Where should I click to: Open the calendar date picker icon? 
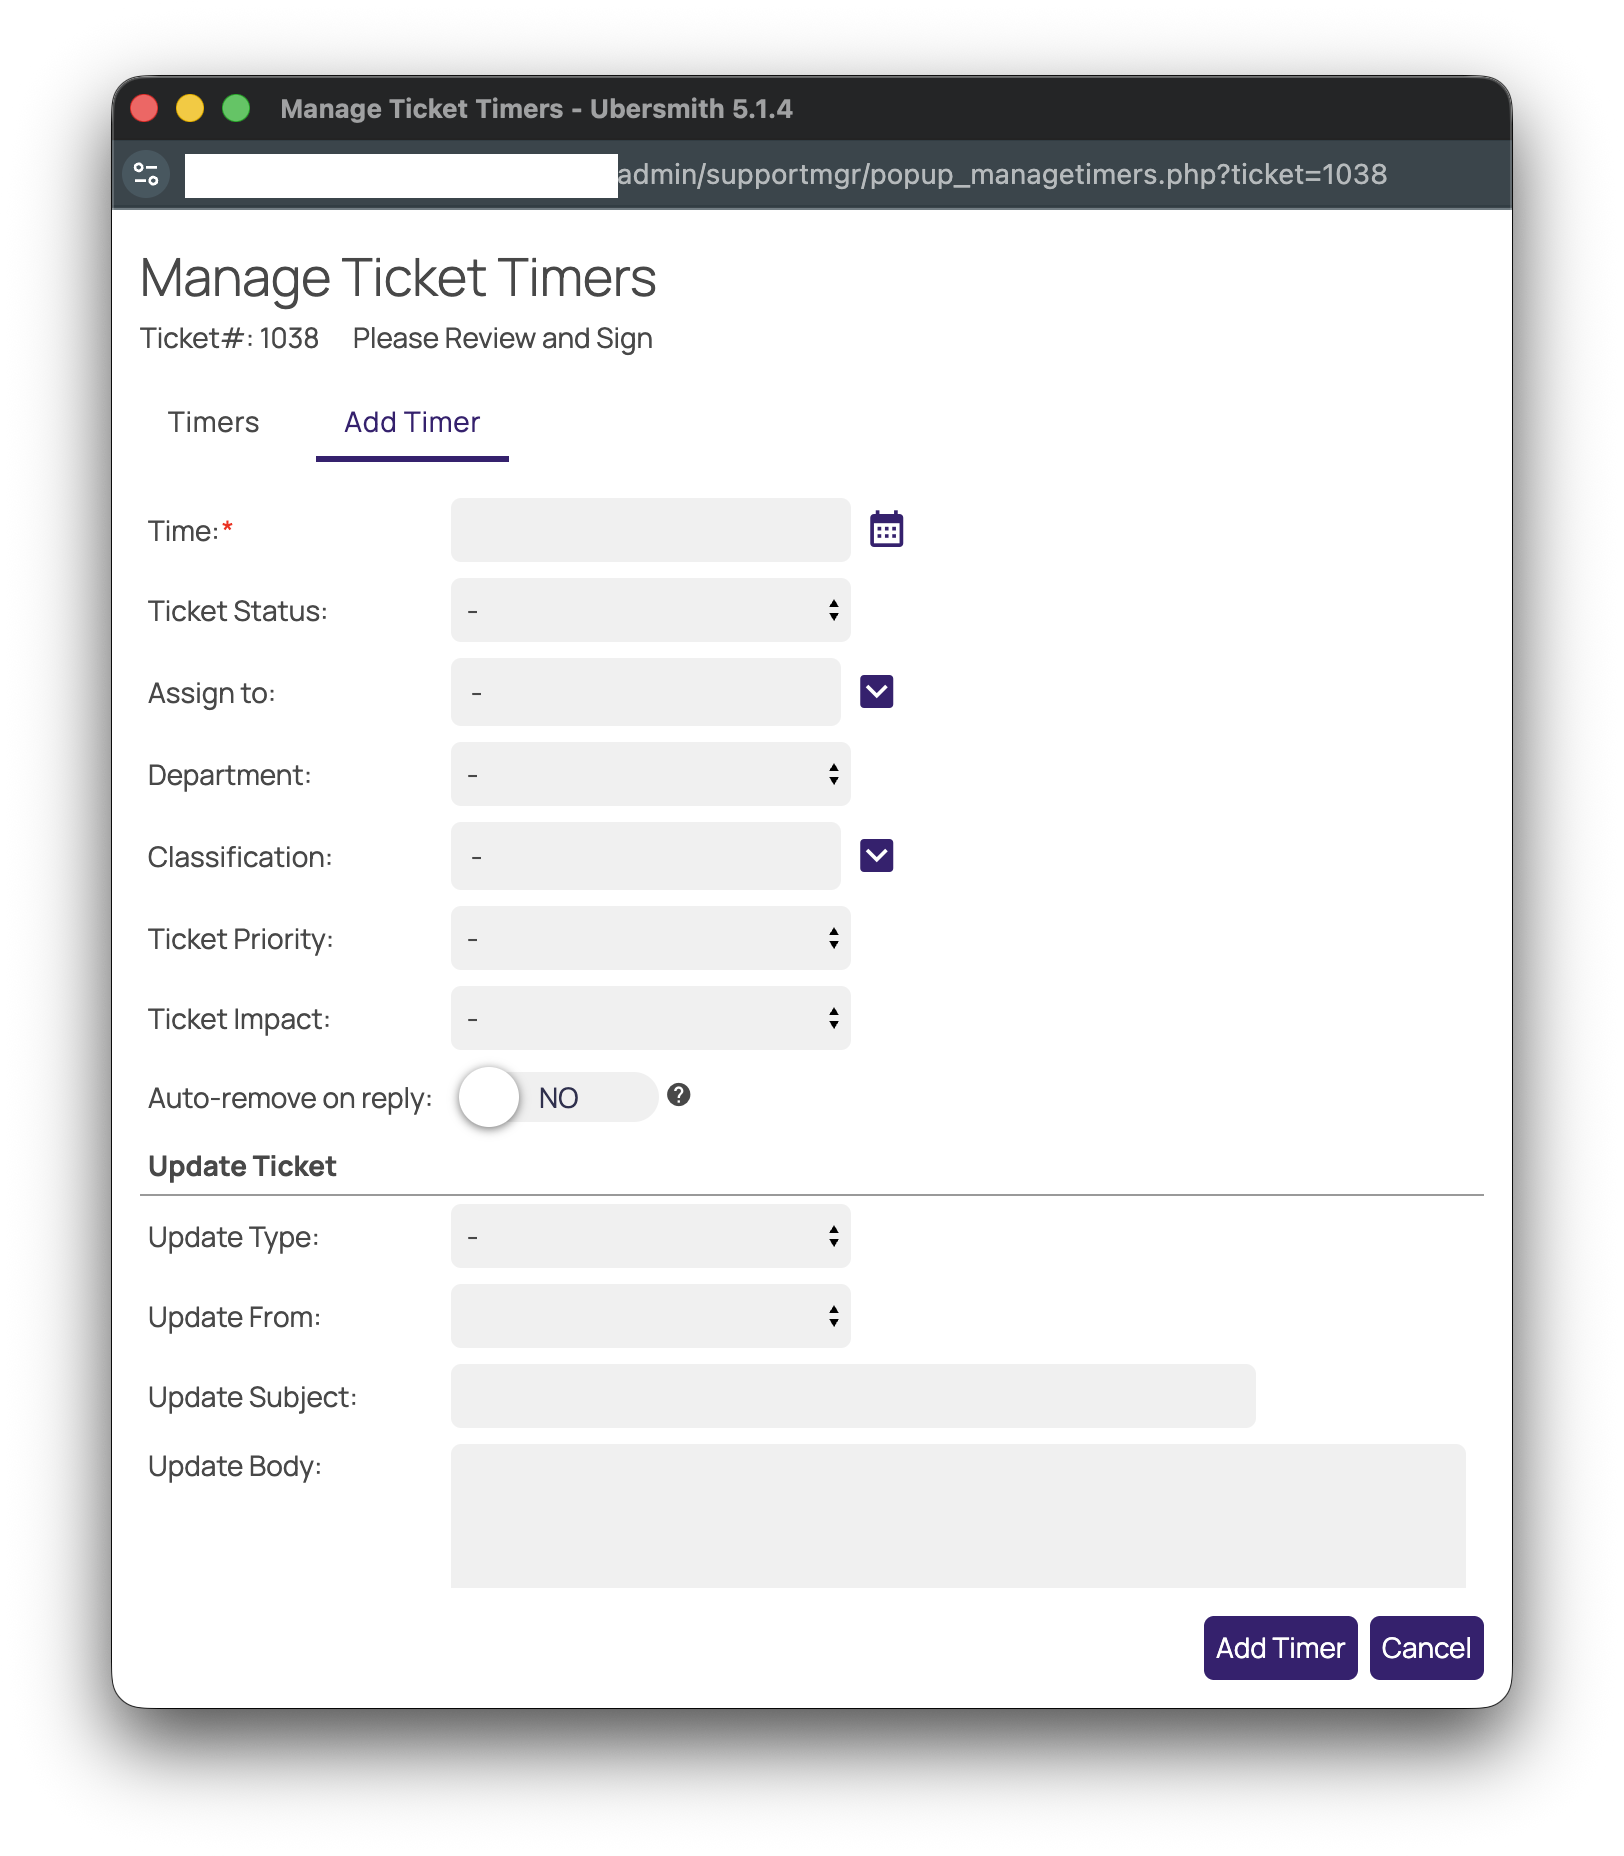pos(886,530)
